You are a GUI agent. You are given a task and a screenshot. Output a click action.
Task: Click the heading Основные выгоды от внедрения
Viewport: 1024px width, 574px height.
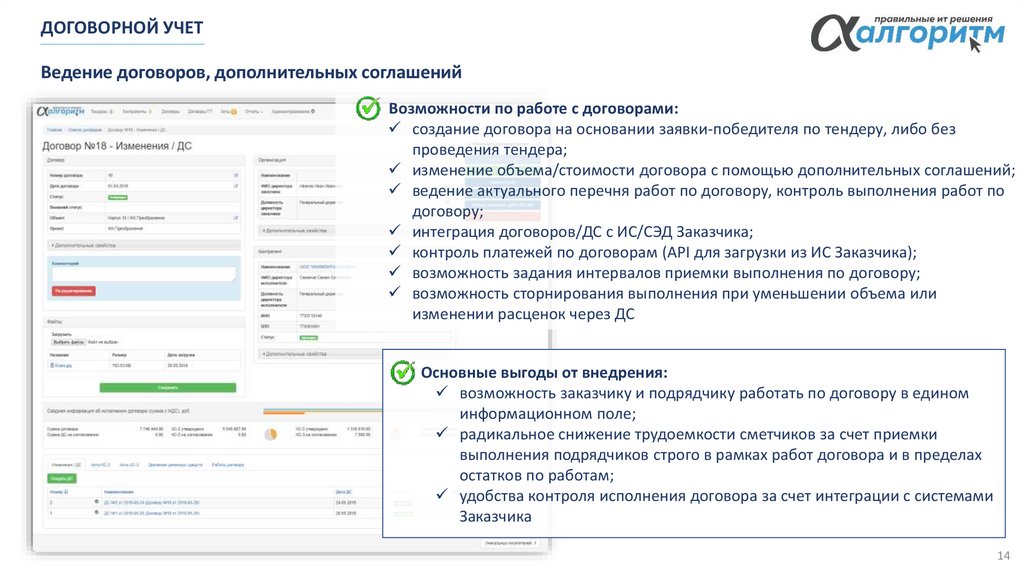tap(543, 372)
